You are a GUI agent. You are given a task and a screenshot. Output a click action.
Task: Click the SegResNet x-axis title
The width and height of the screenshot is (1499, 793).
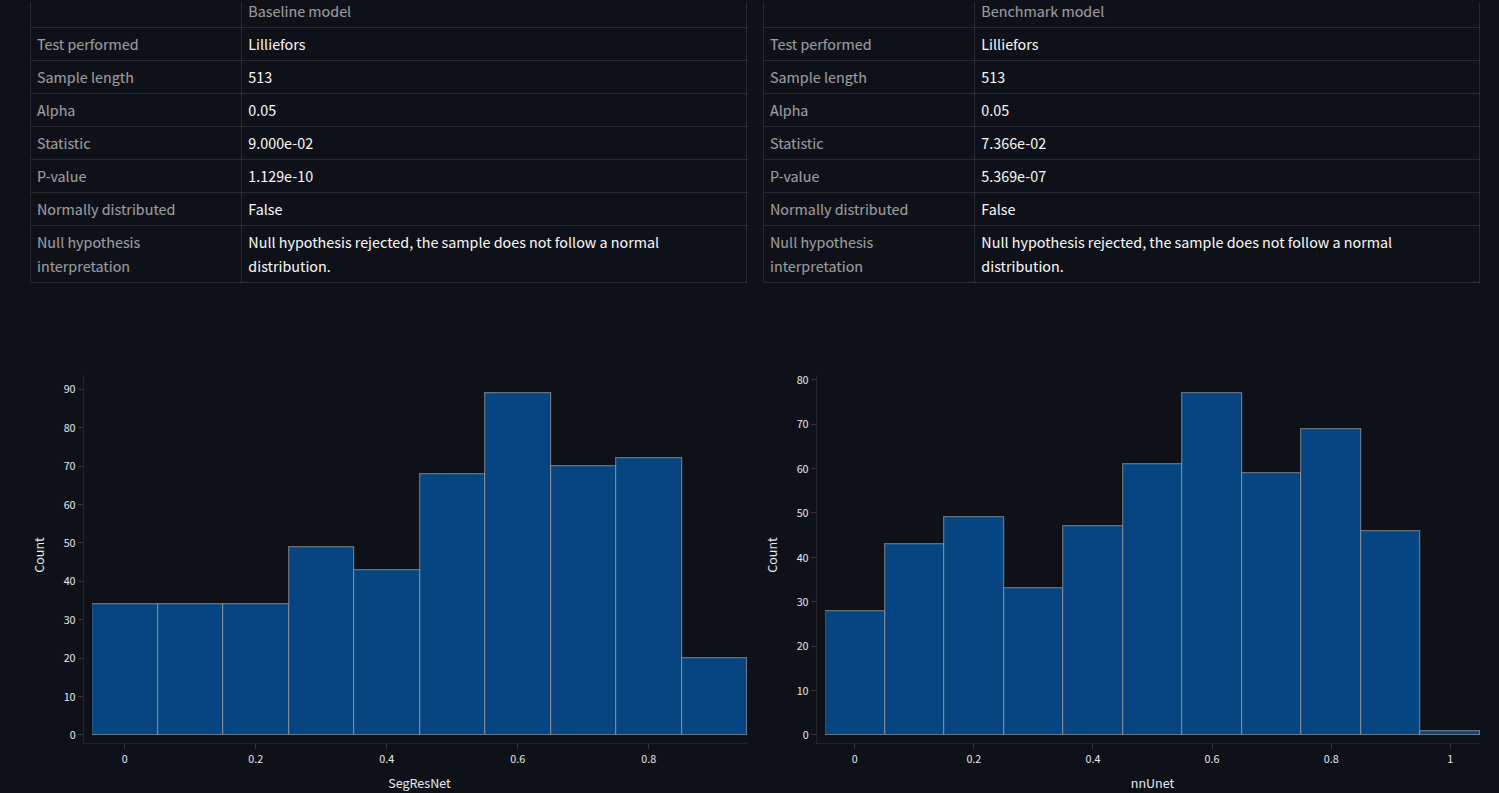413,783
